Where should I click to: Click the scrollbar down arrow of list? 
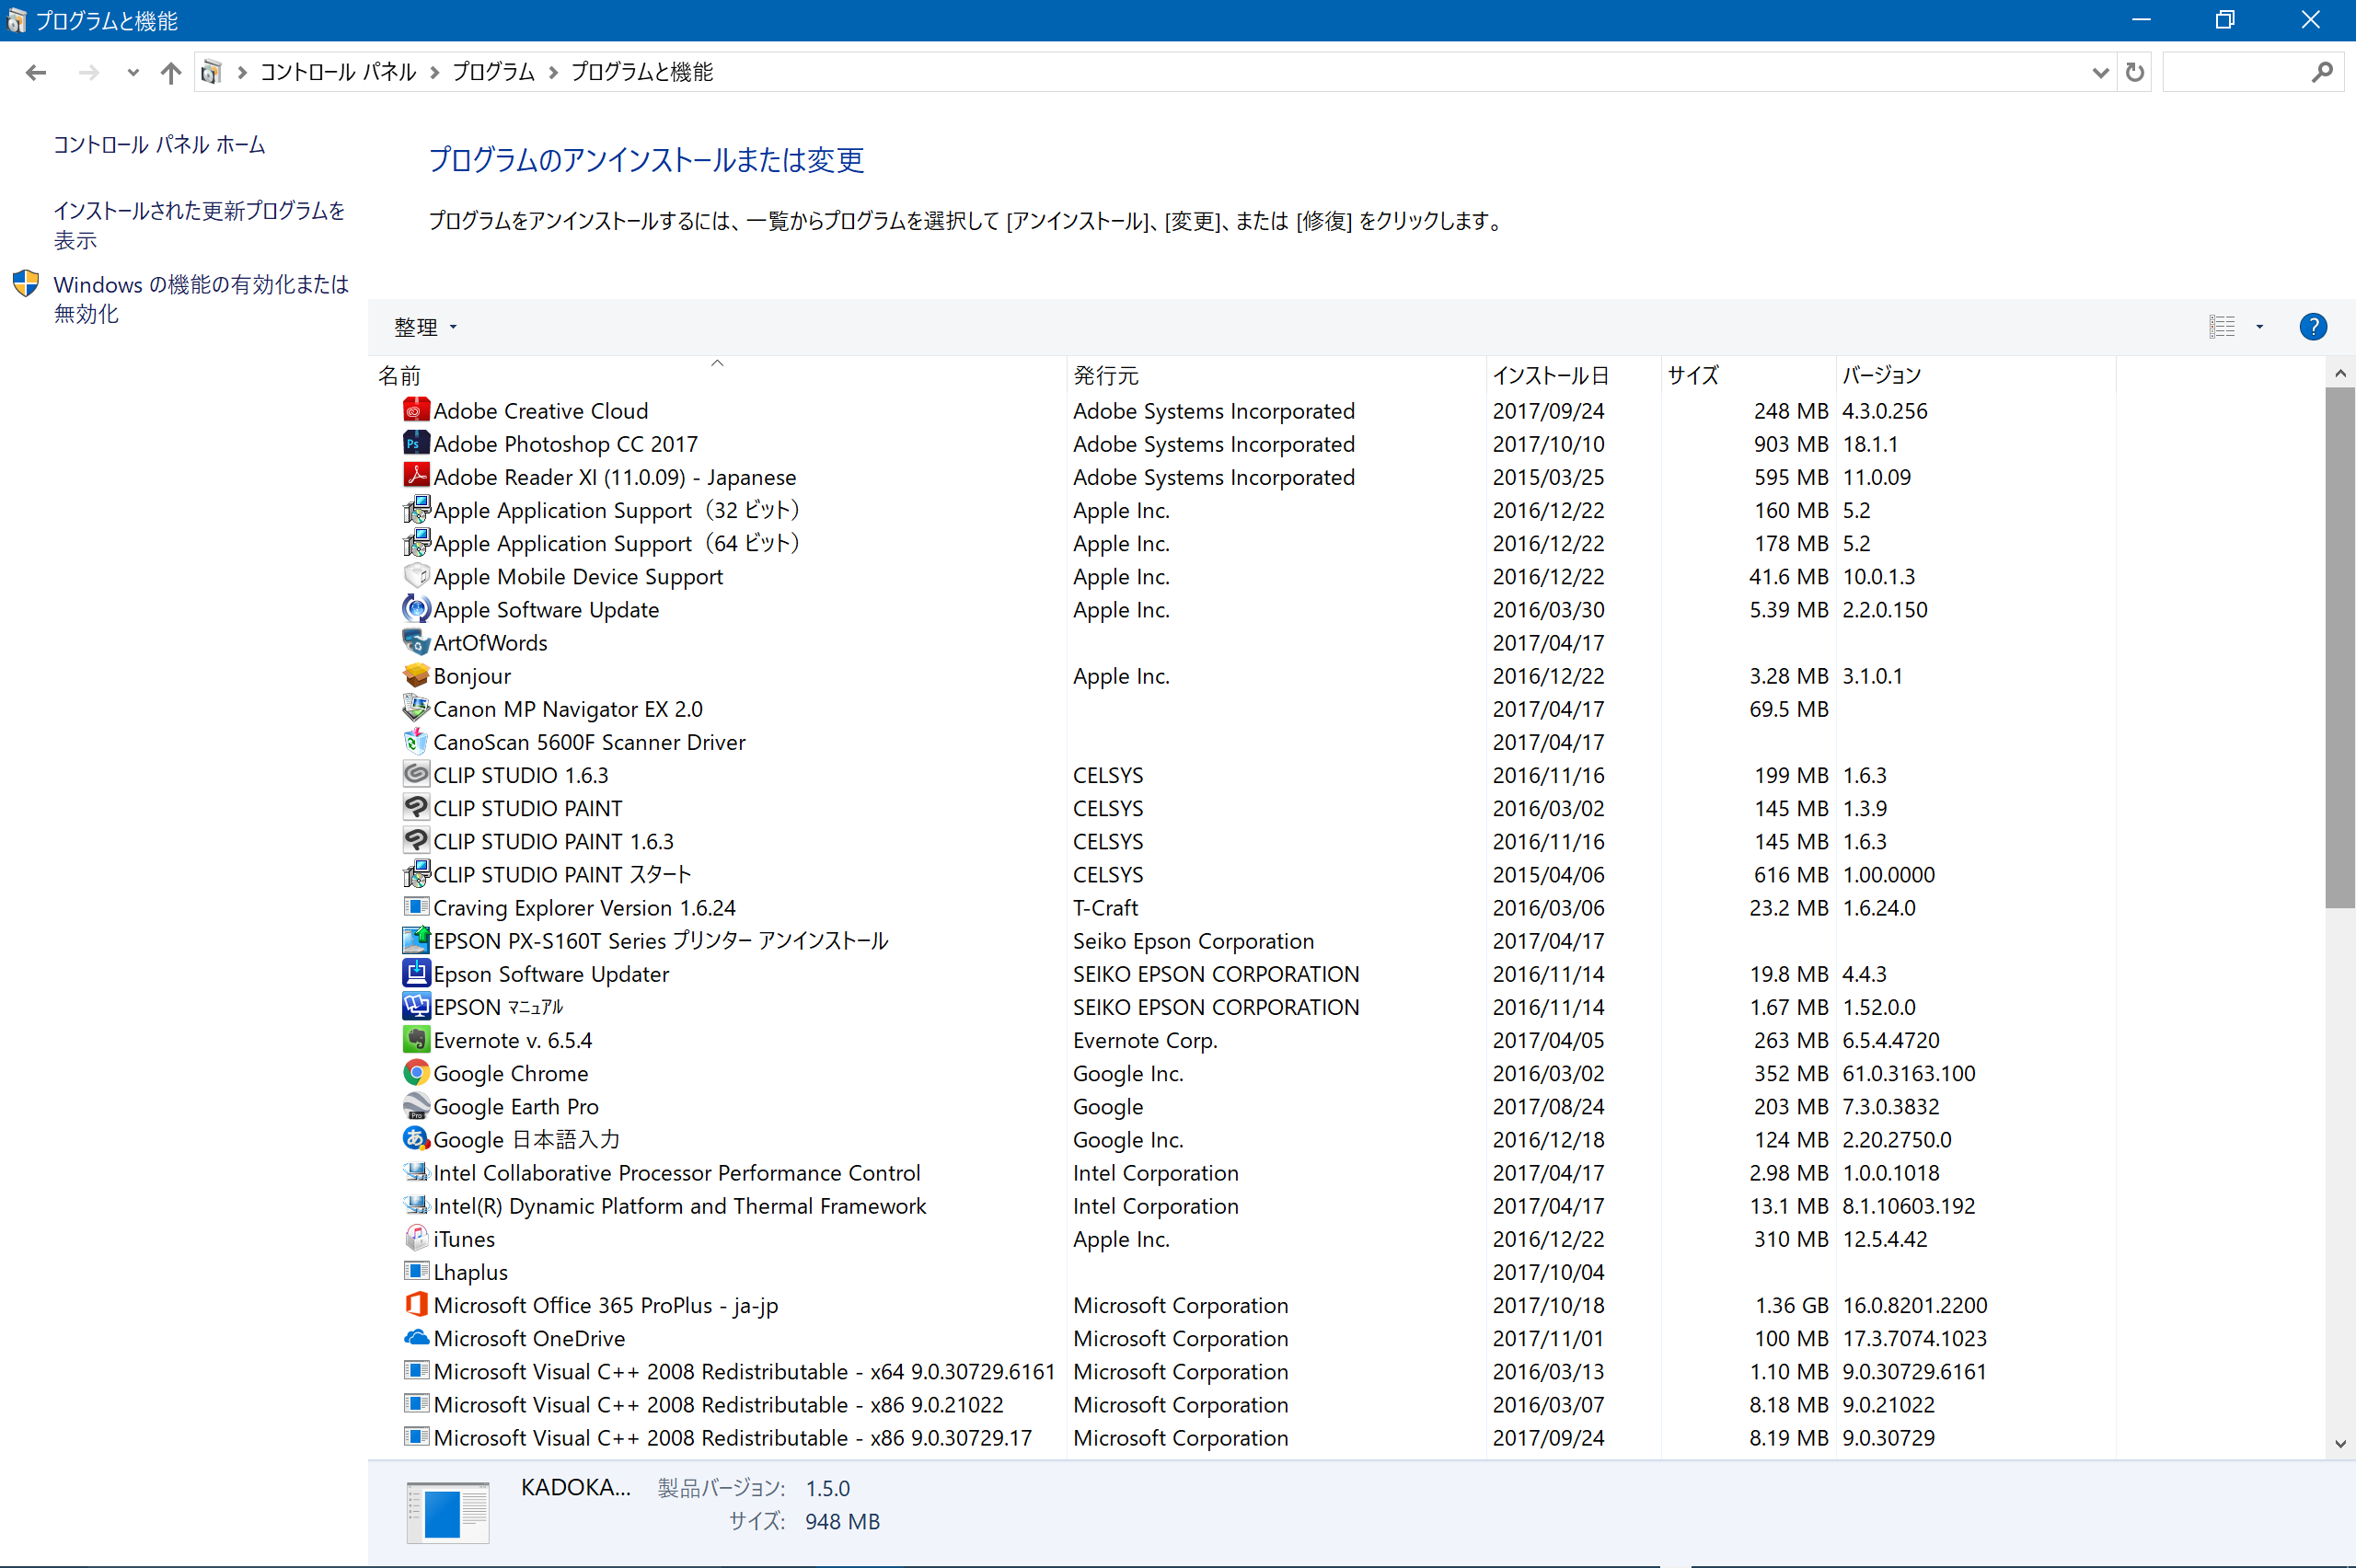(x=2339, y=1443)
